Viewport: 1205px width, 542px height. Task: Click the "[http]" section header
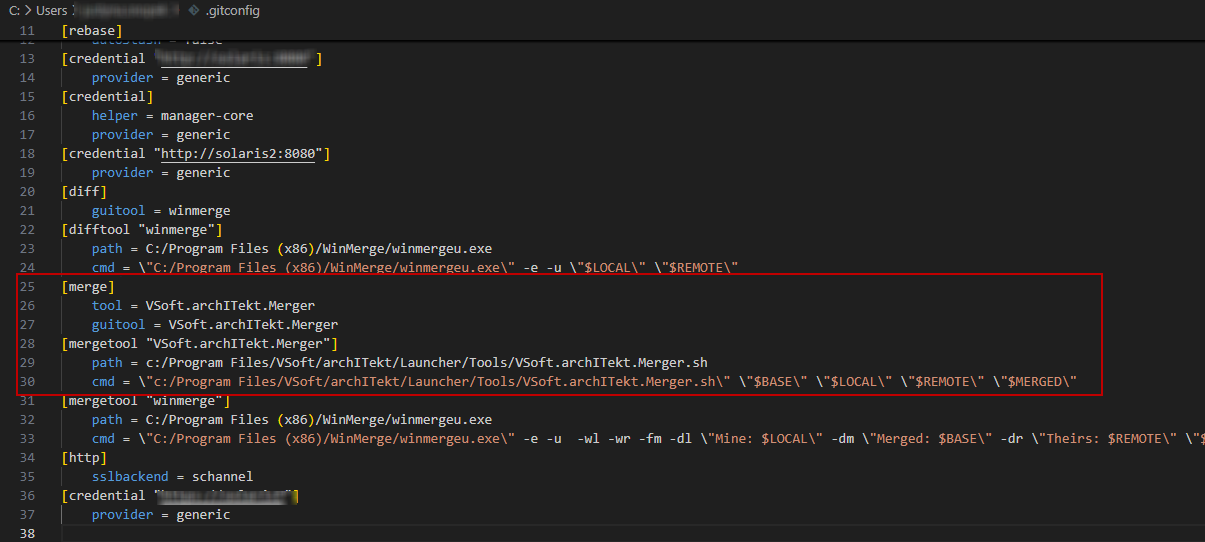click(x=84, y=457)
